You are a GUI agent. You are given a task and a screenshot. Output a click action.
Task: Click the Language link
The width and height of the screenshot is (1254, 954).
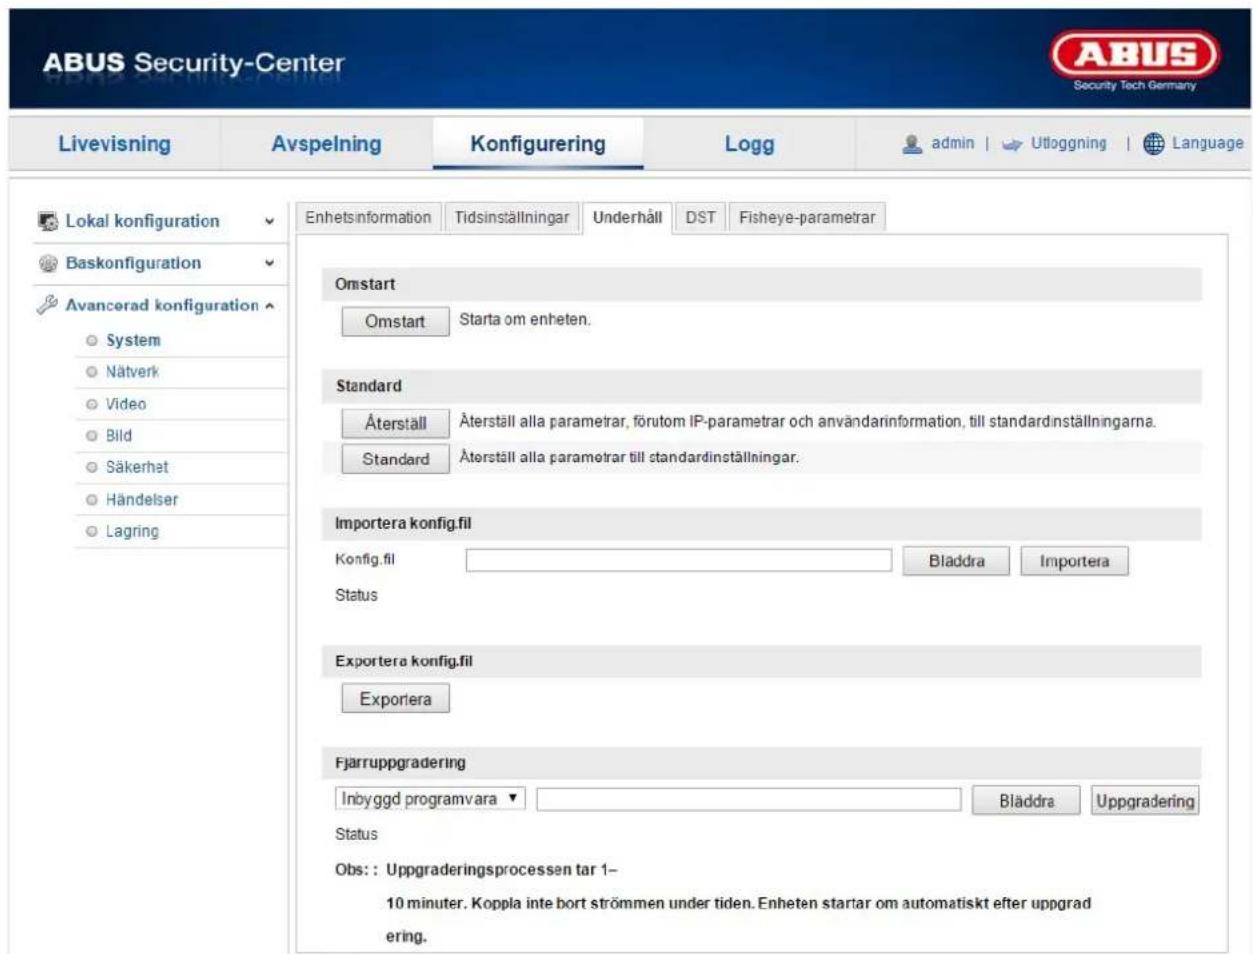[x=1207, y=143]
